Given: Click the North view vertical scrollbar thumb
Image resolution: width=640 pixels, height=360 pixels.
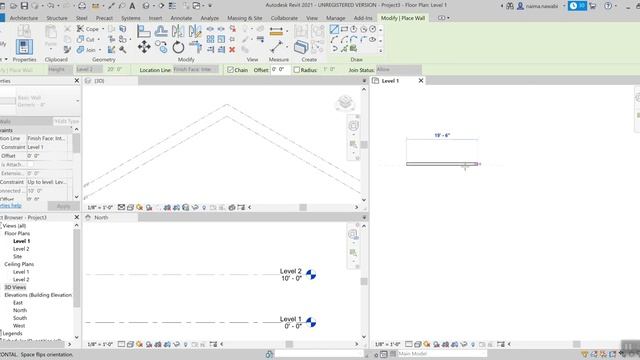Looking at the screenshot, I should coord(364,281).
